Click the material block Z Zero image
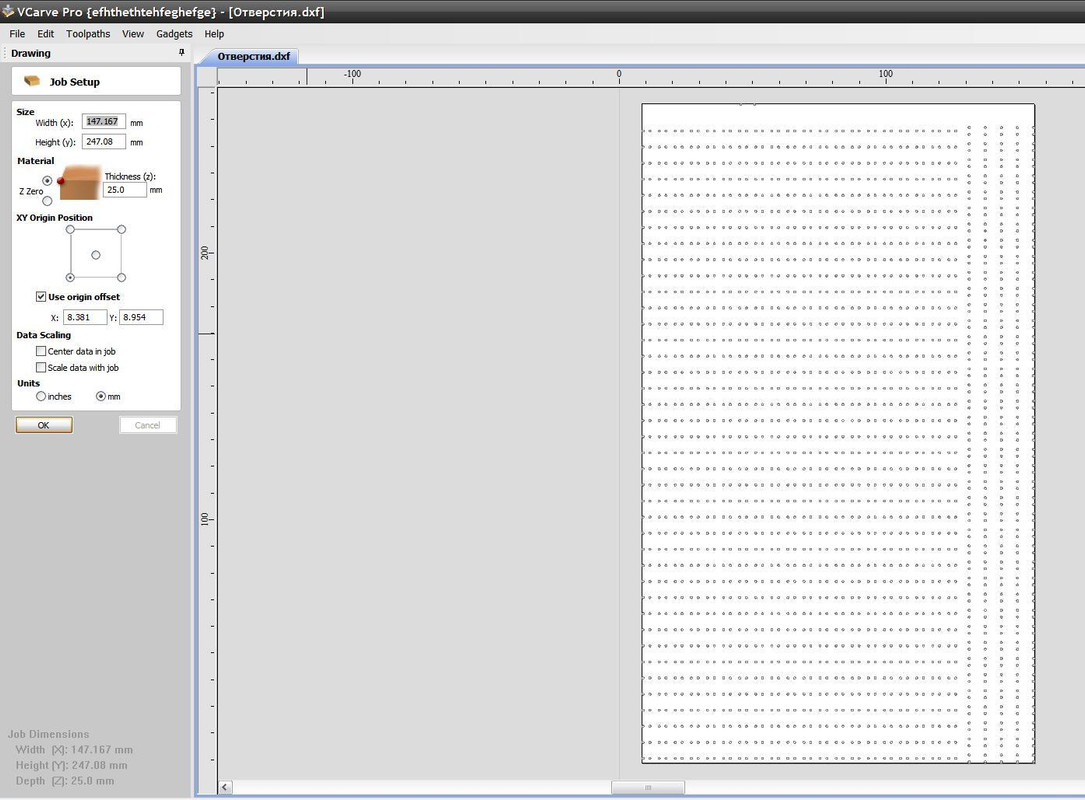The image size is (1085, 800). (80, 183)
